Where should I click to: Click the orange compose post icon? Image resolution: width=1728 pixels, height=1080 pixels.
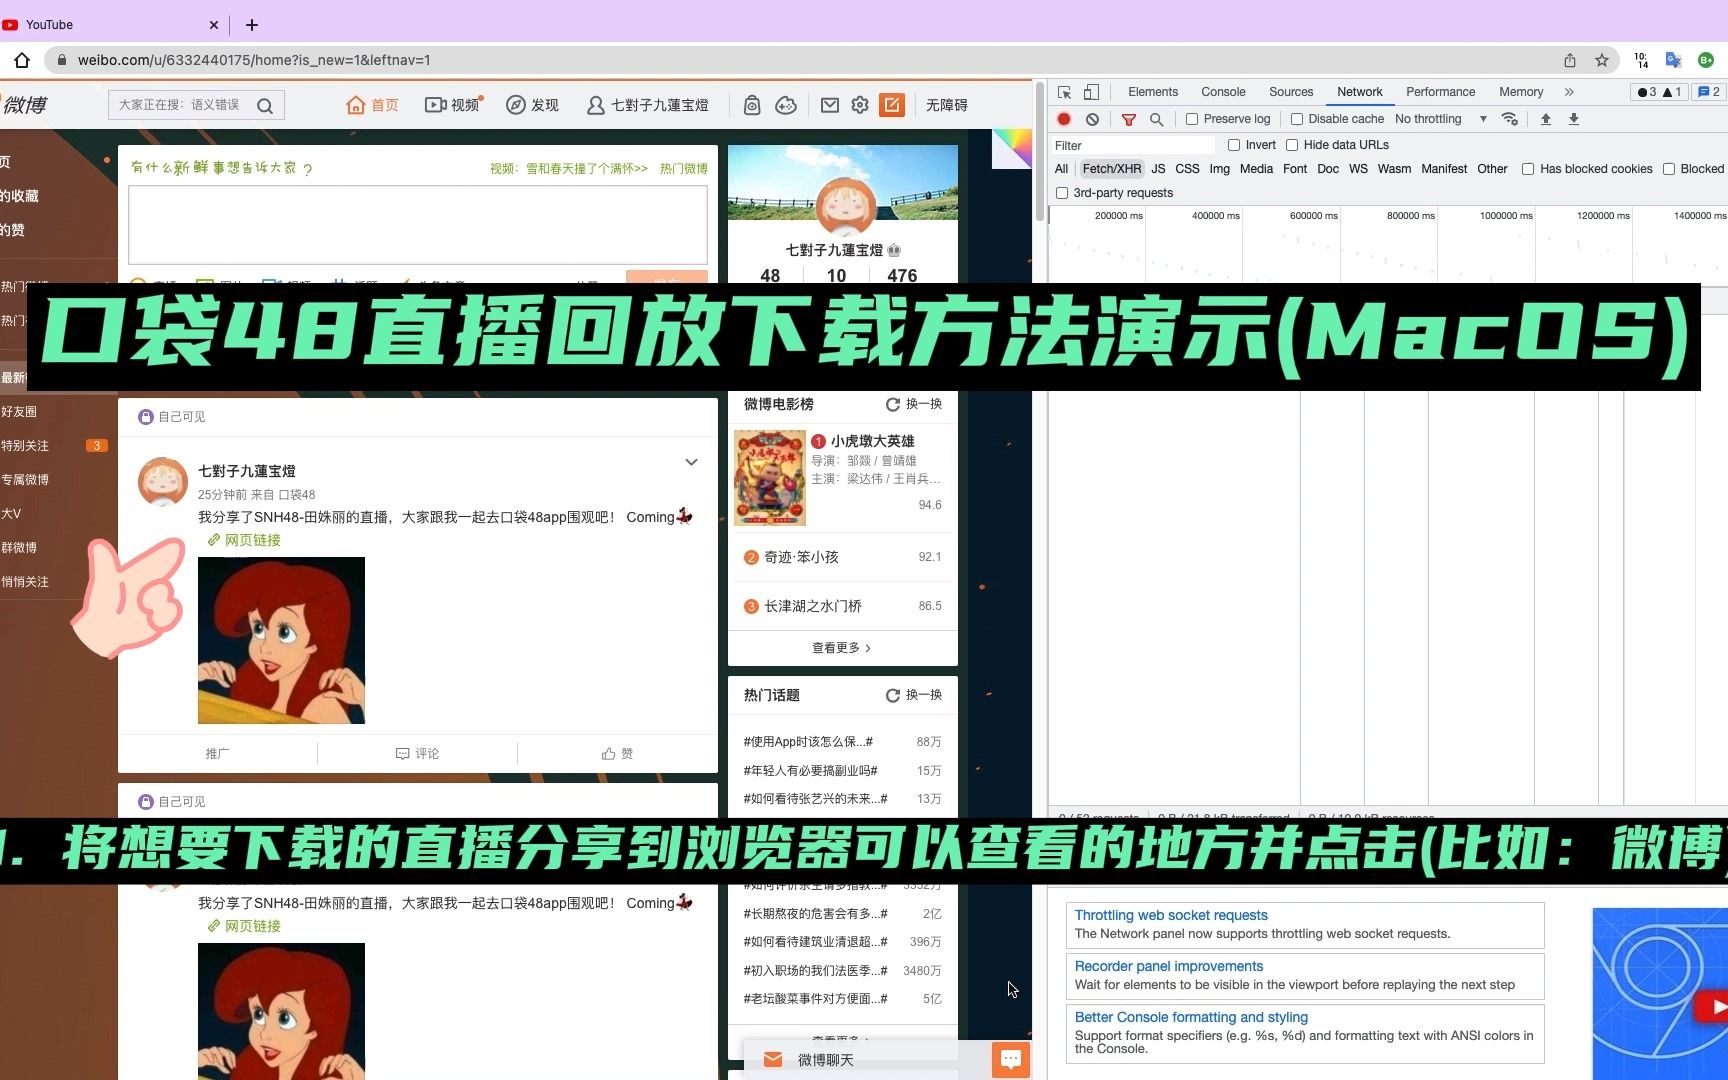point(892,105)
